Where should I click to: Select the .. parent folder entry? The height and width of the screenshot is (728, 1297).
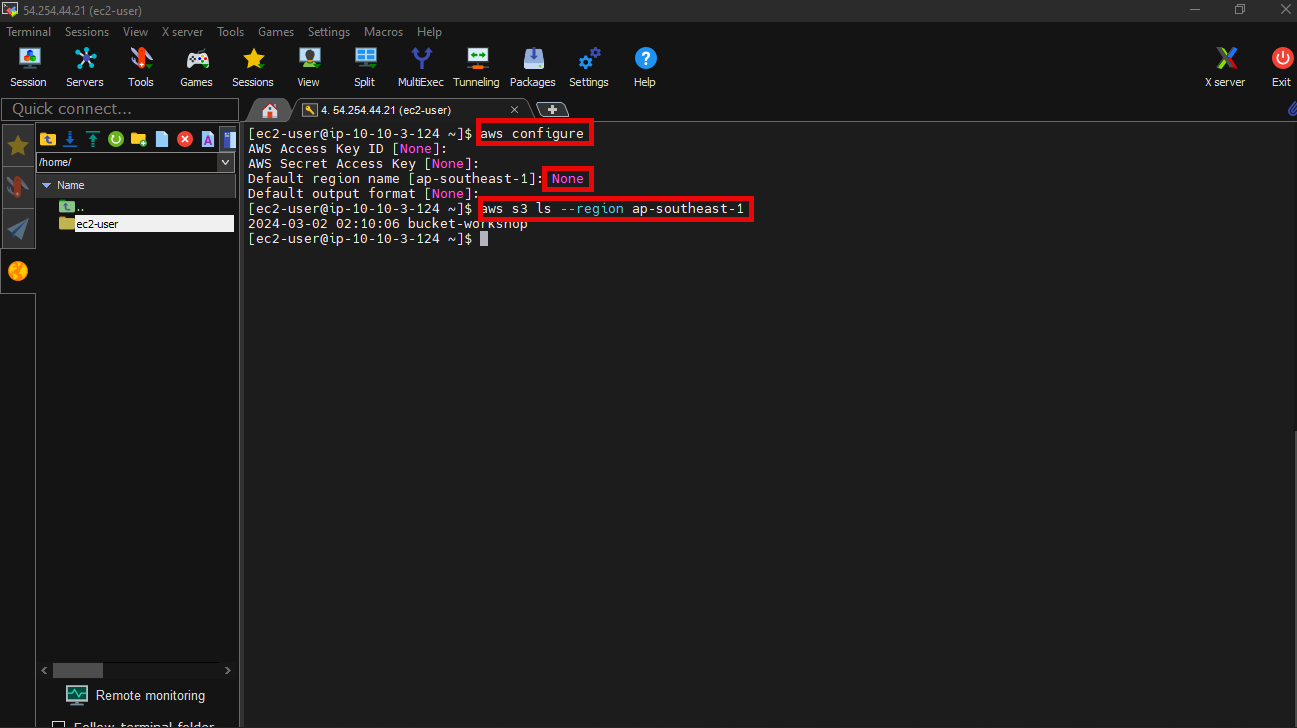pyautogui.click(x=70, y=207)
